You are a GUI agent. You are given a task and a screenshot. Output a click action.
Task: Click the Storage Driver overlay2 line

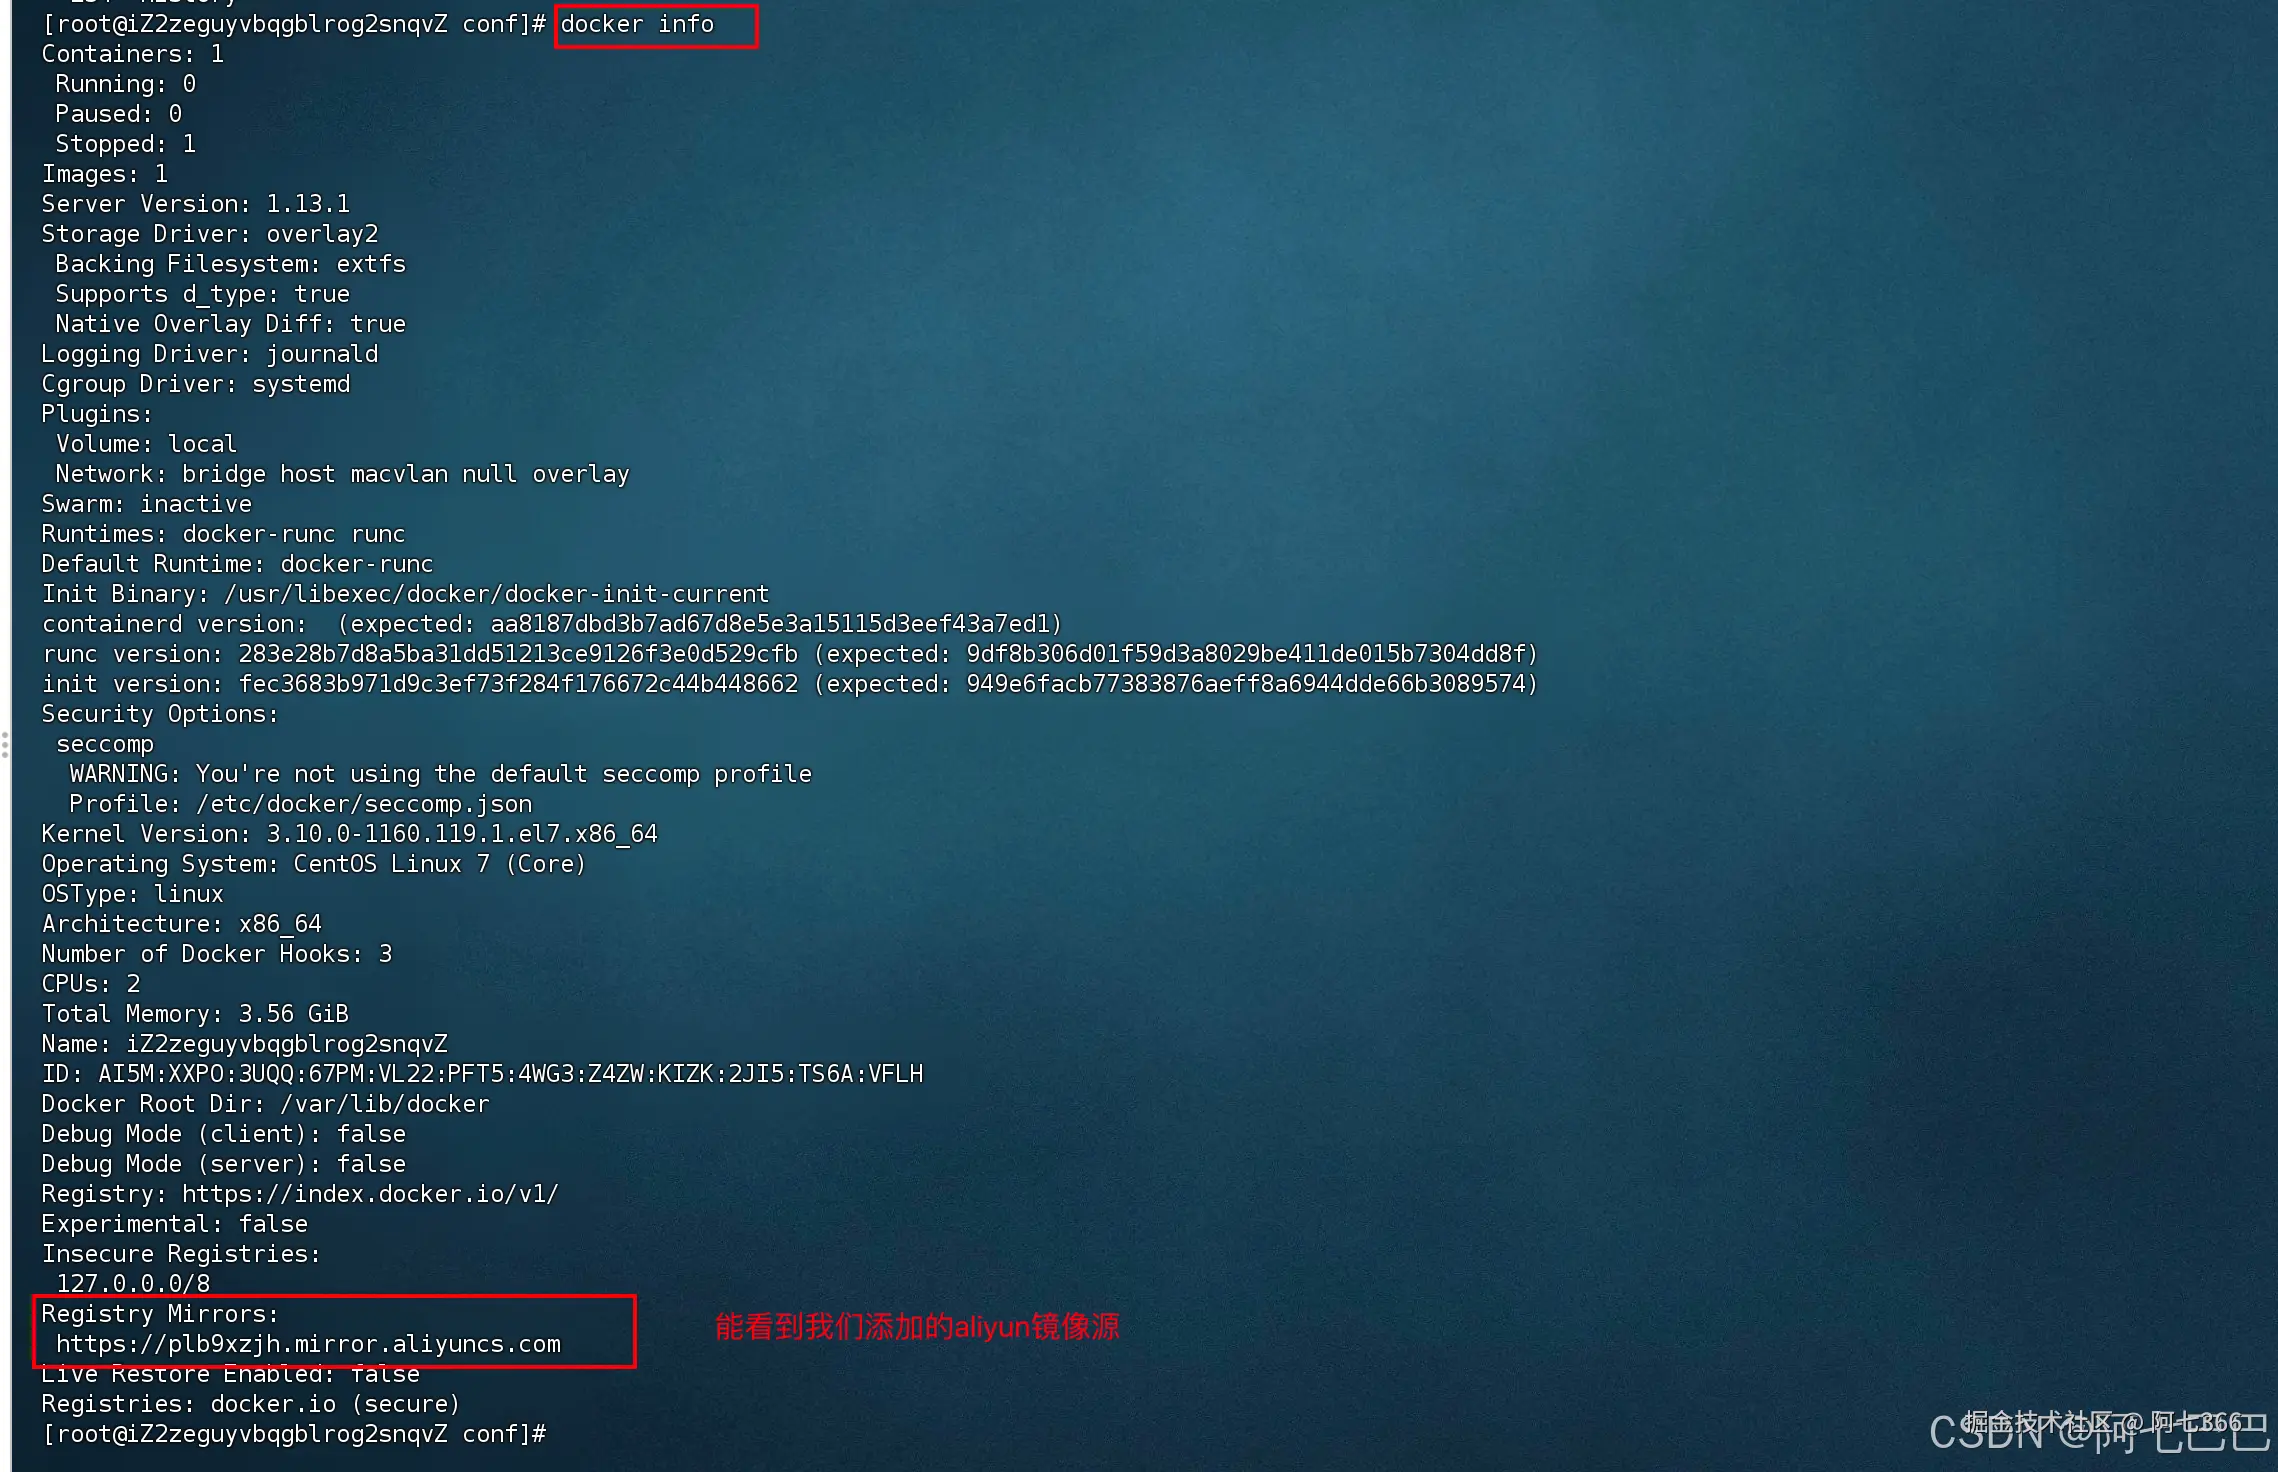pos(210,234)
